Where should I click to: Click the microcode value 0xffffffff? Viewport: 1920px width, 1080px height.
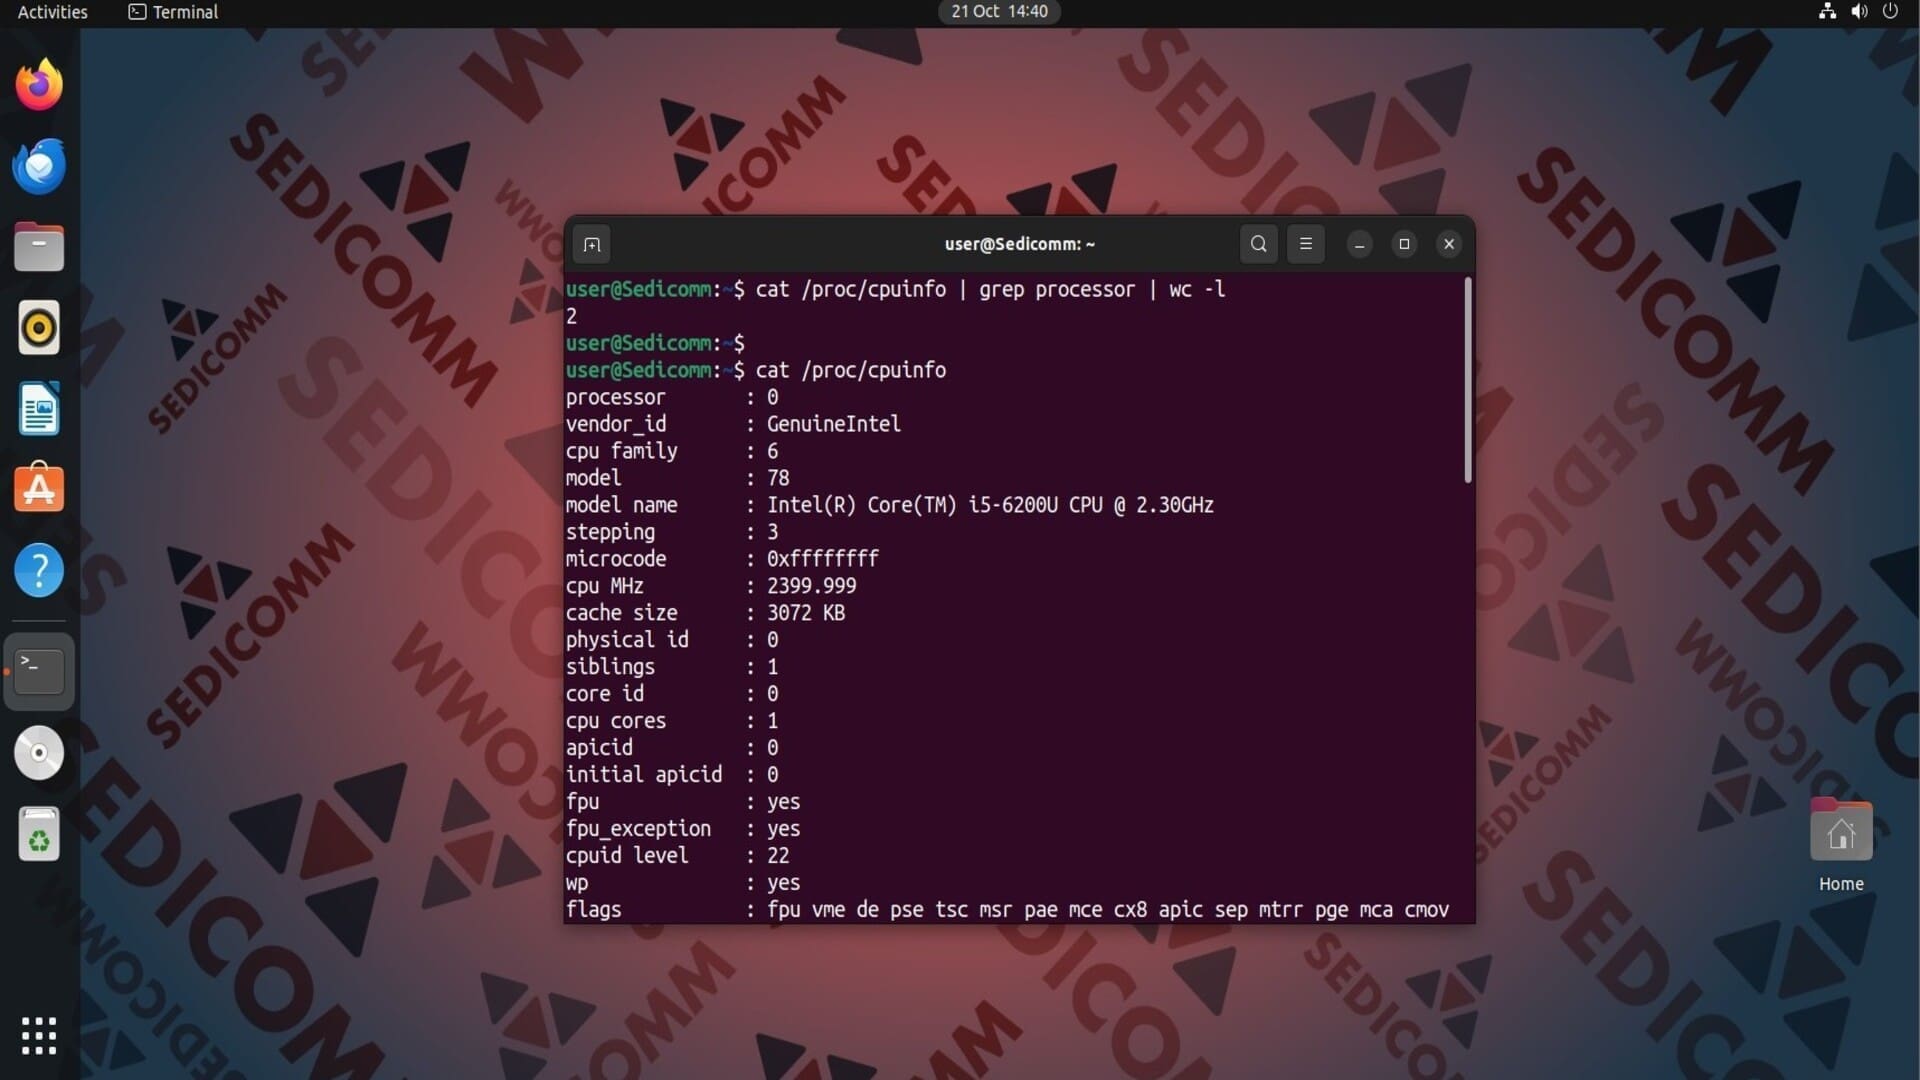point(822,559)
